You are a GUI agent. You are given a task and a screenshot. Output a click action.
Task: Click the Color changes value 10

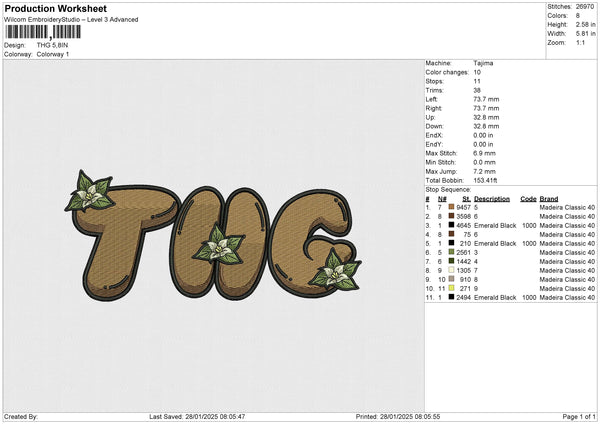[477, 72]
